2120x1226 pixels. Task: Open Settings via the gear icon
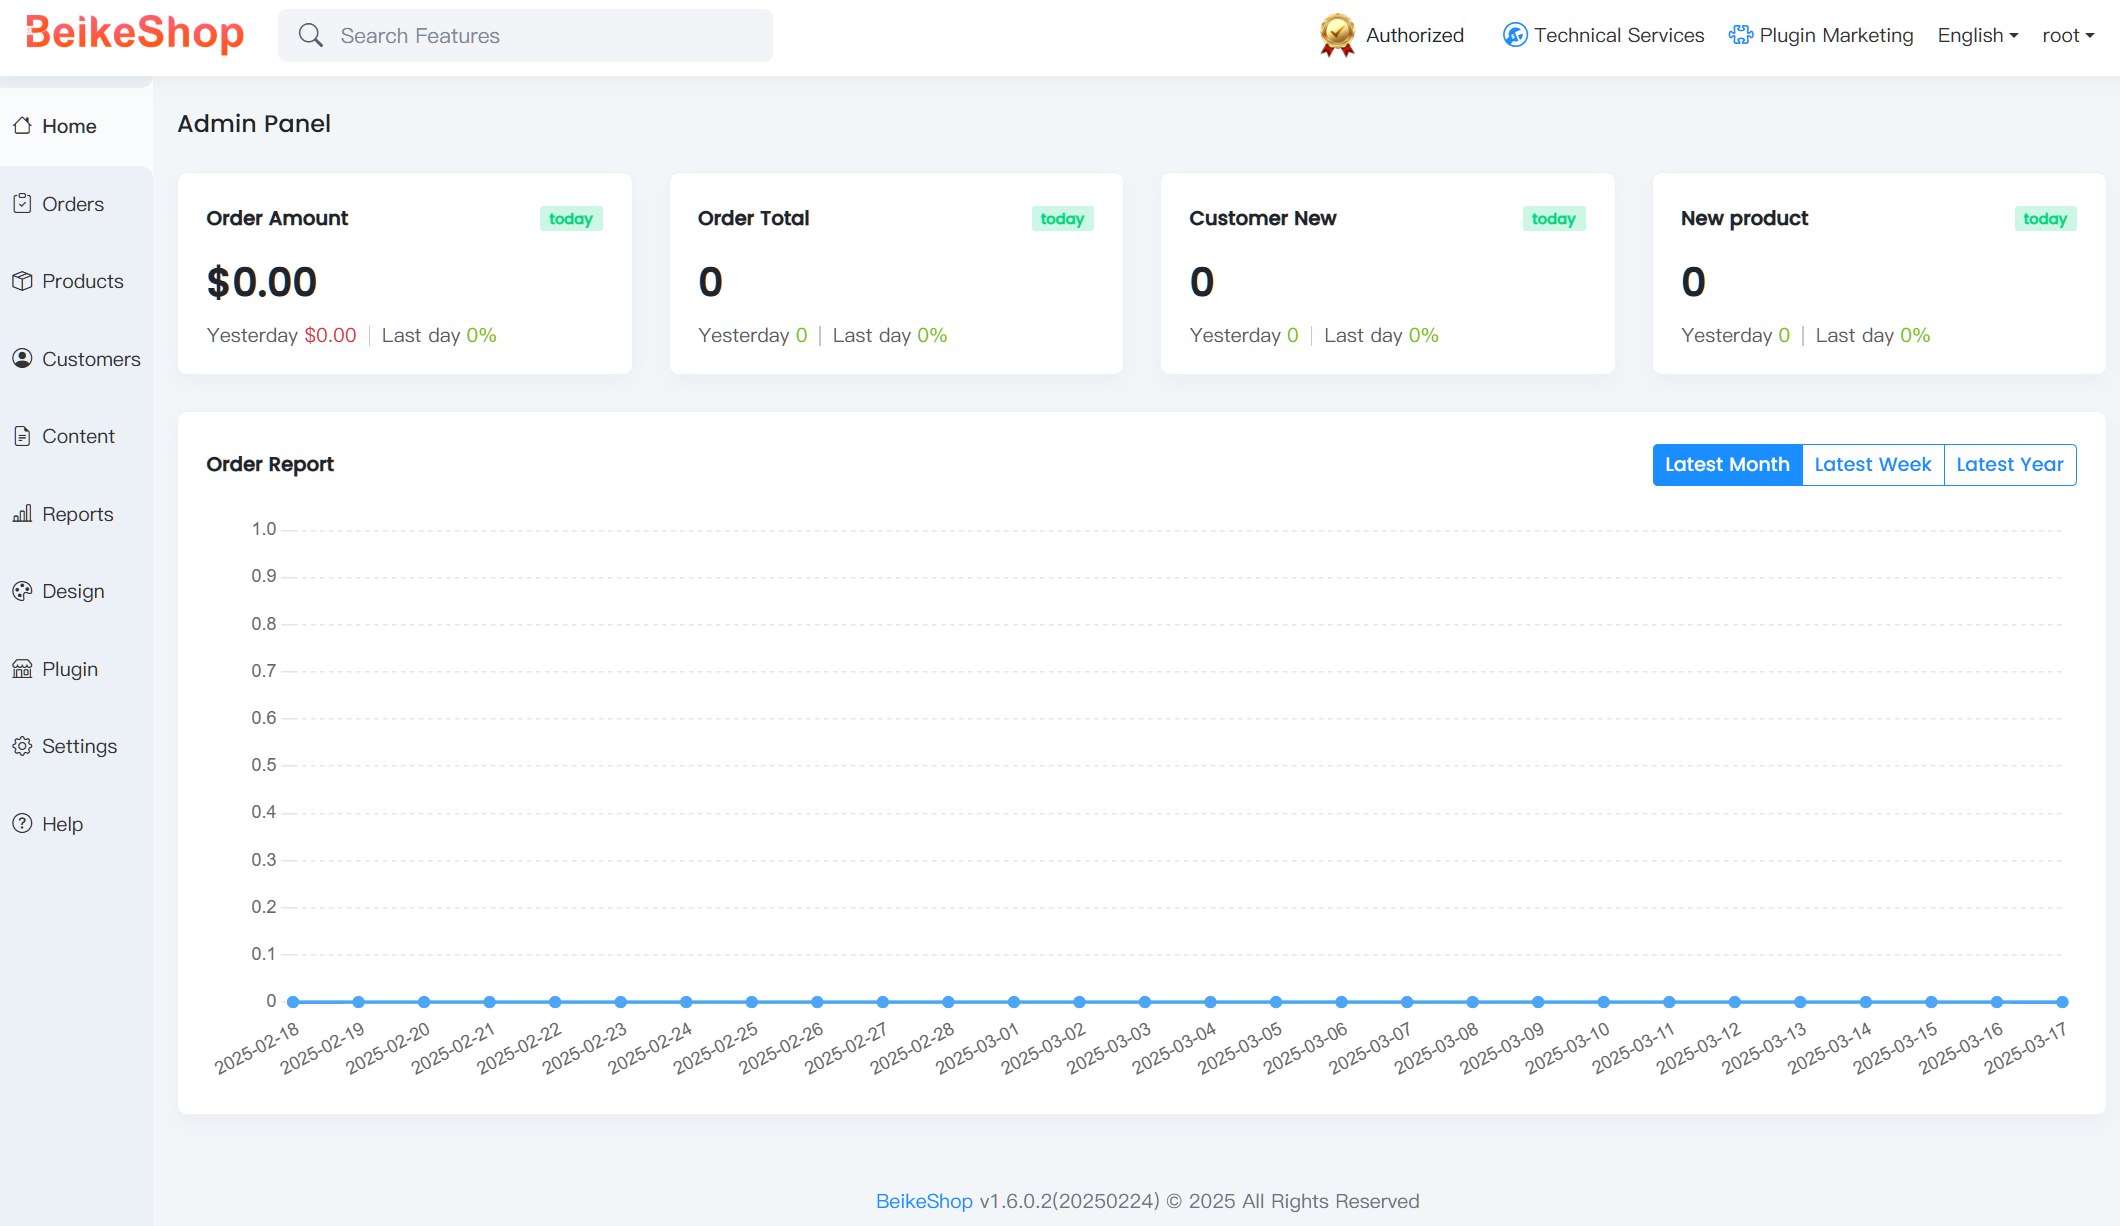(22, 746)
